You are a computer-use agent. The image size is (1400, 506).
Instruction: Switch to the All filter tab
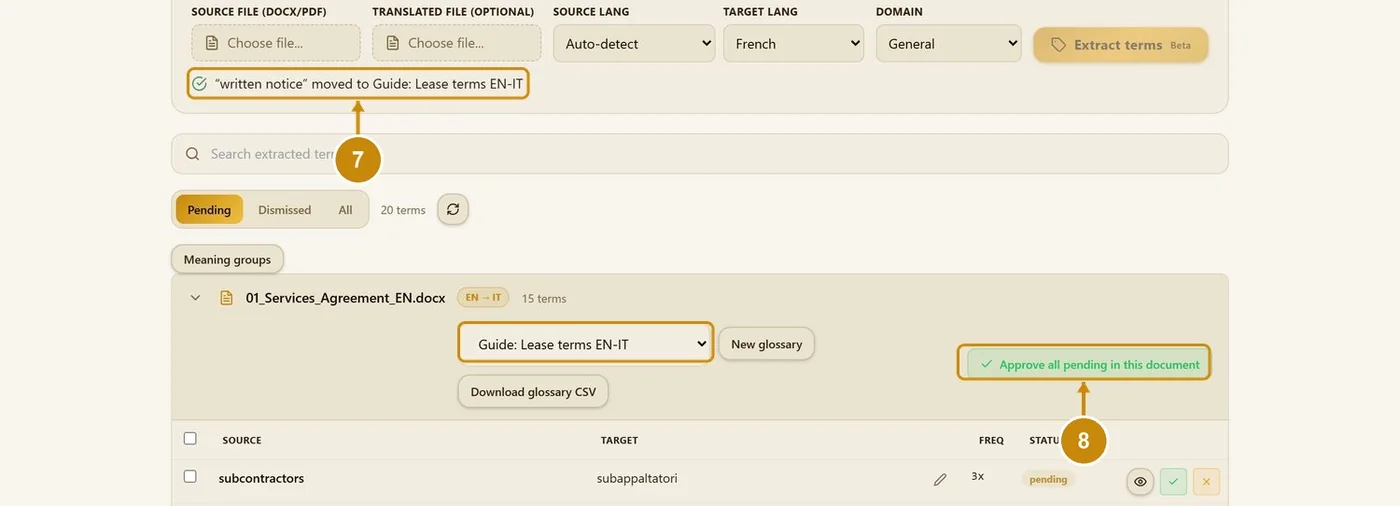pyautogui.click(x=345, y=210)
